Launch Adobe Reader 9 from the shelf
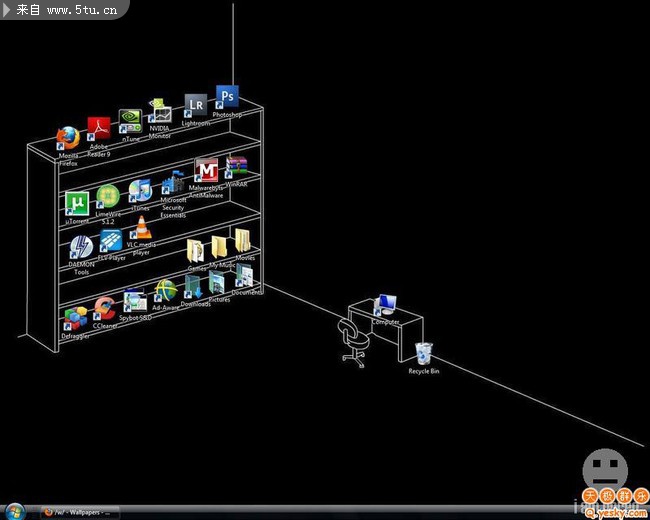This screenshot has height=520, width=650. pos(98,129)
